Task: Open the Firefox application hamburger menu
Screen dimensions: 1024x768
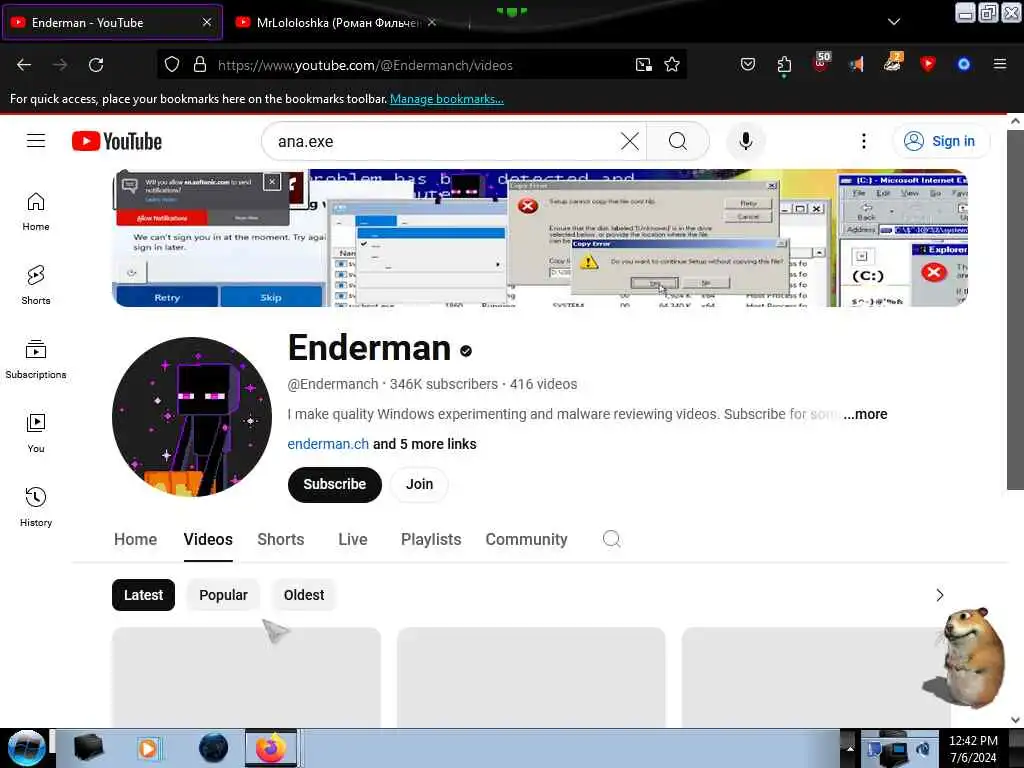Action: [1000, 64]
